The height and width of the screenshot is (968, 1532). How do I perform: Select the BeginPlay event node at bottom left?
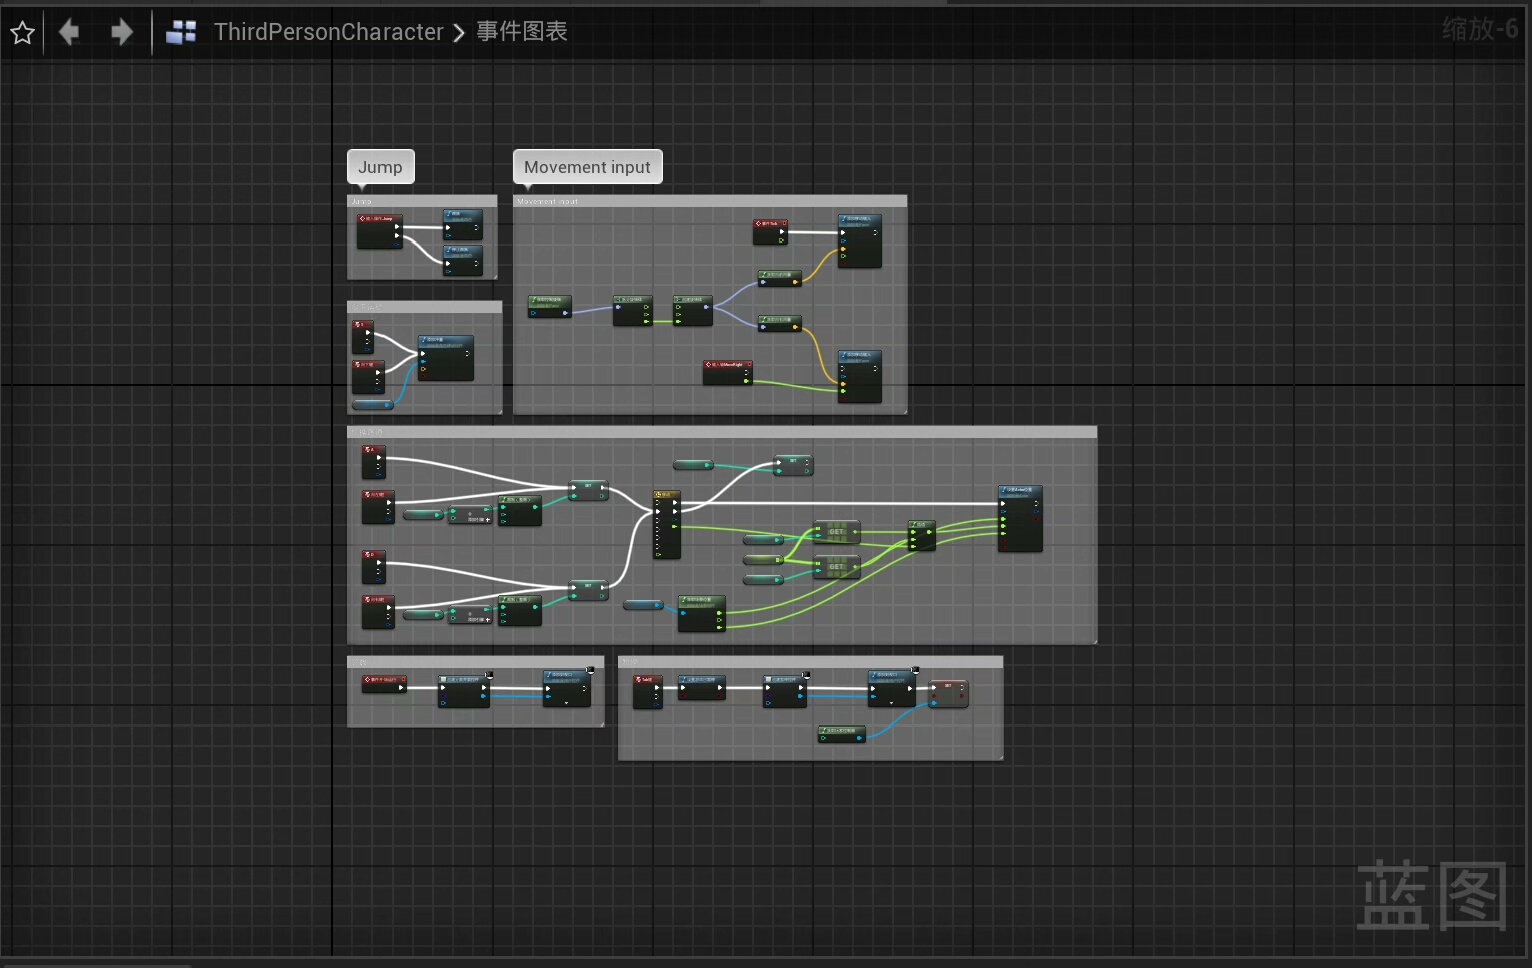(384, 684)
